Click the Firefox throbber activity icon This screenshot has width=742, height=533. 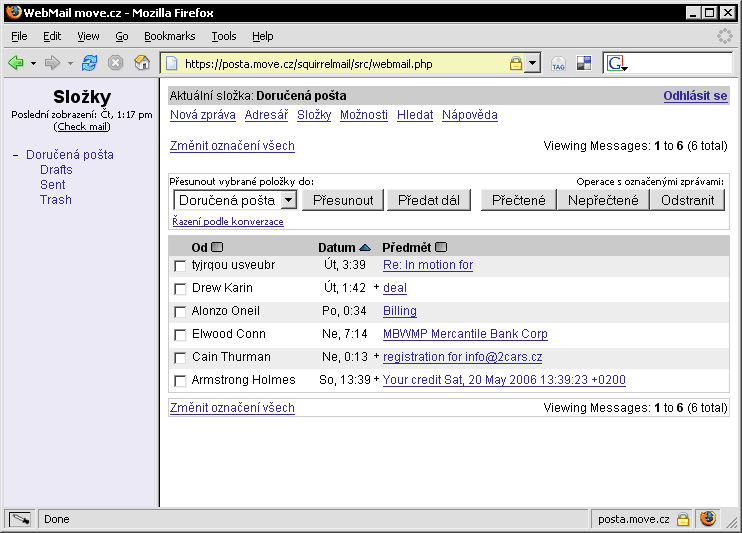coord(724,36)
